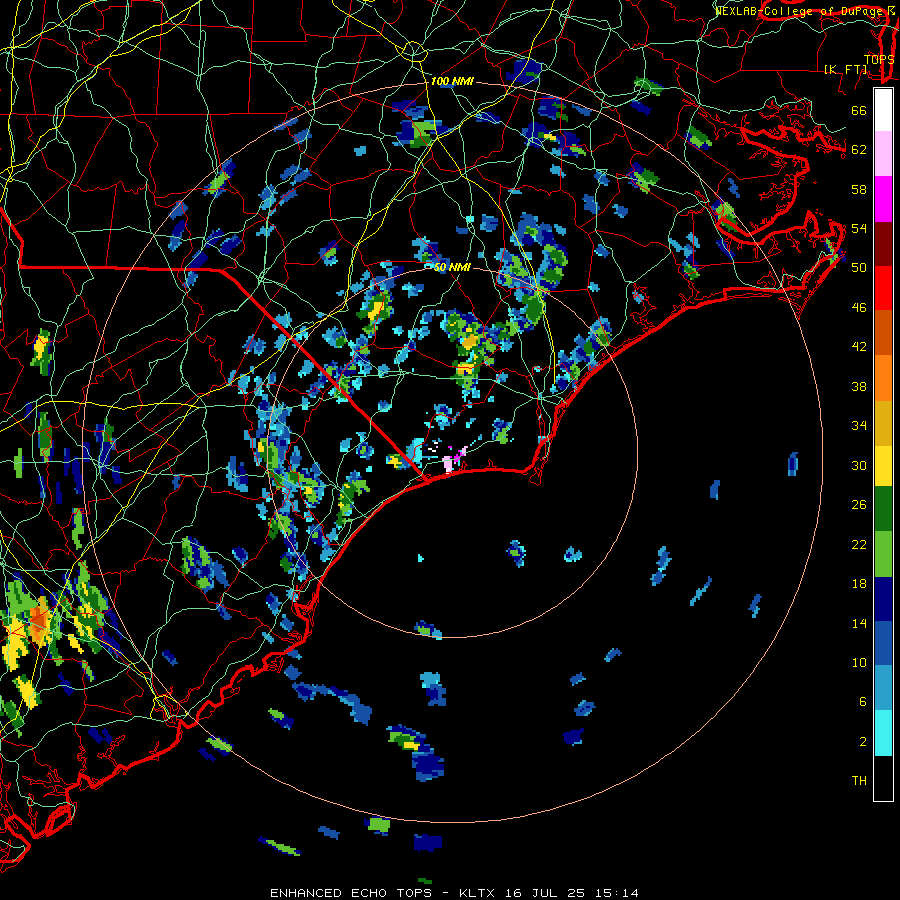This screenshot has height=900, width=900.
Task: Click the '18' scale label
Action: [x=859, y=584]
